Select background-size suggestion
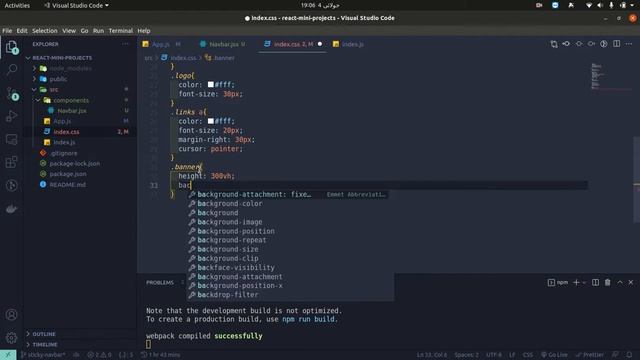This screenshot has width=640, height=360. pos(290,249)
